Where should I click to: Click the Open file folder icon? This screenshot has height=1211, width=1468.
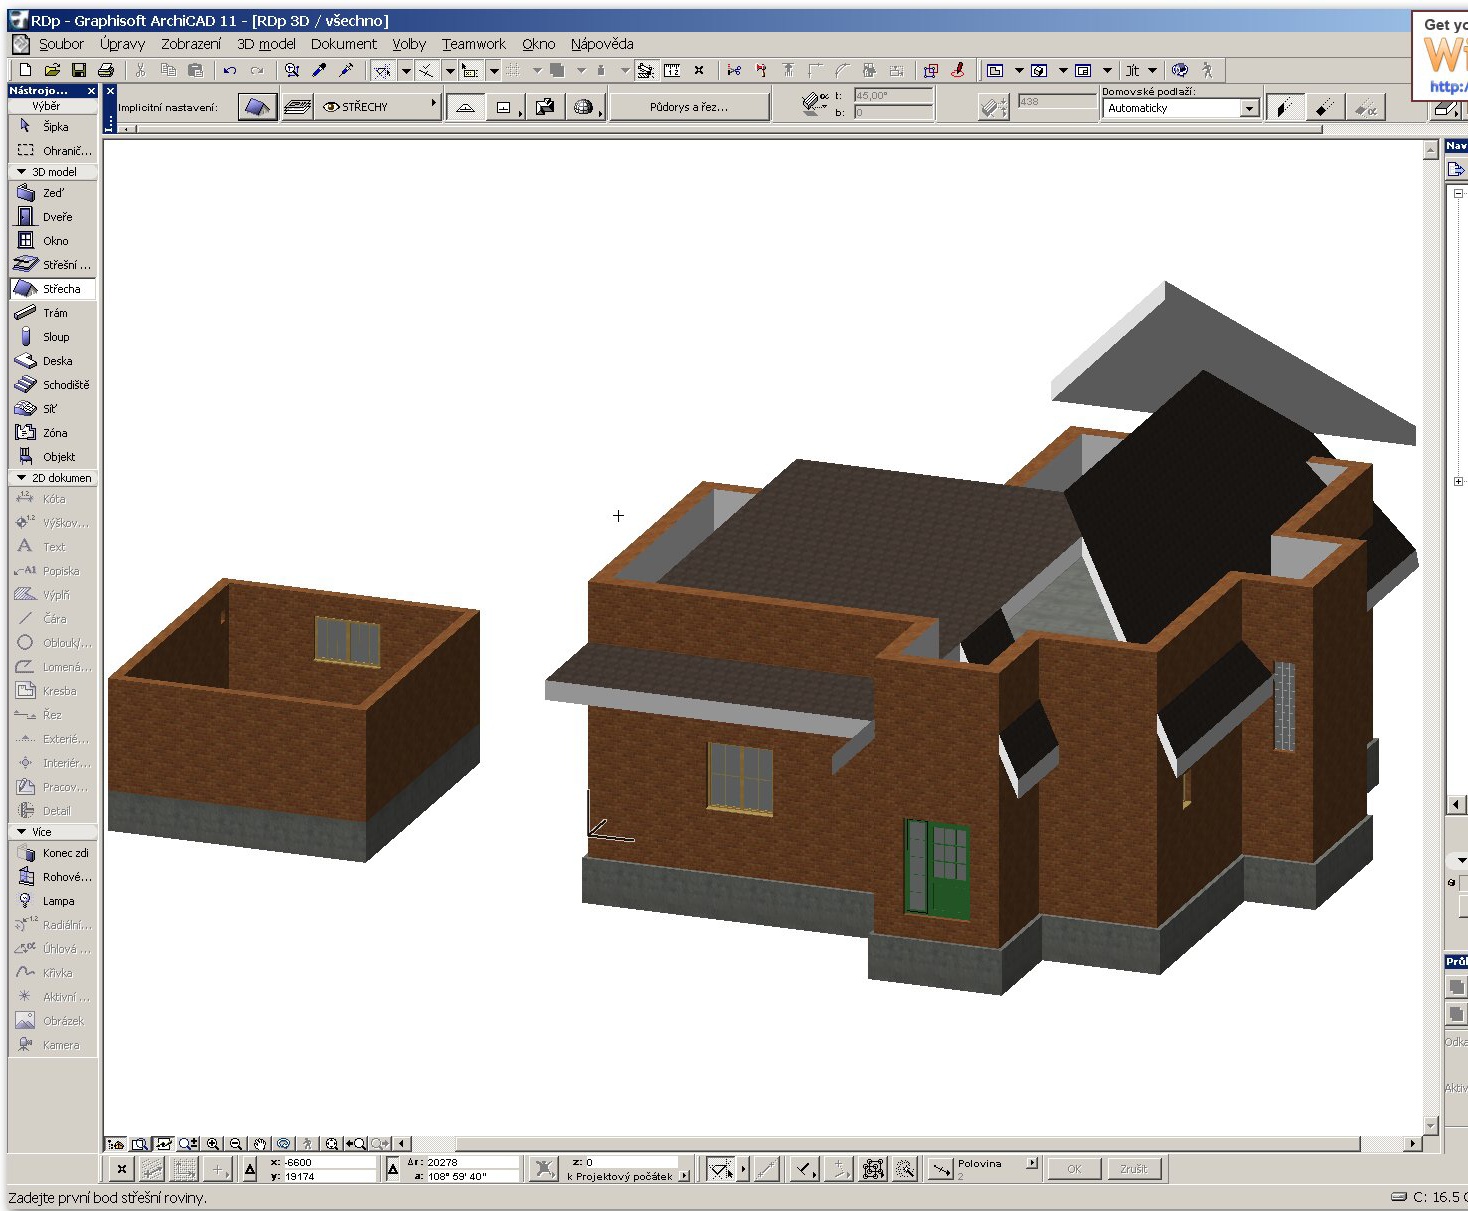point(52,70)
